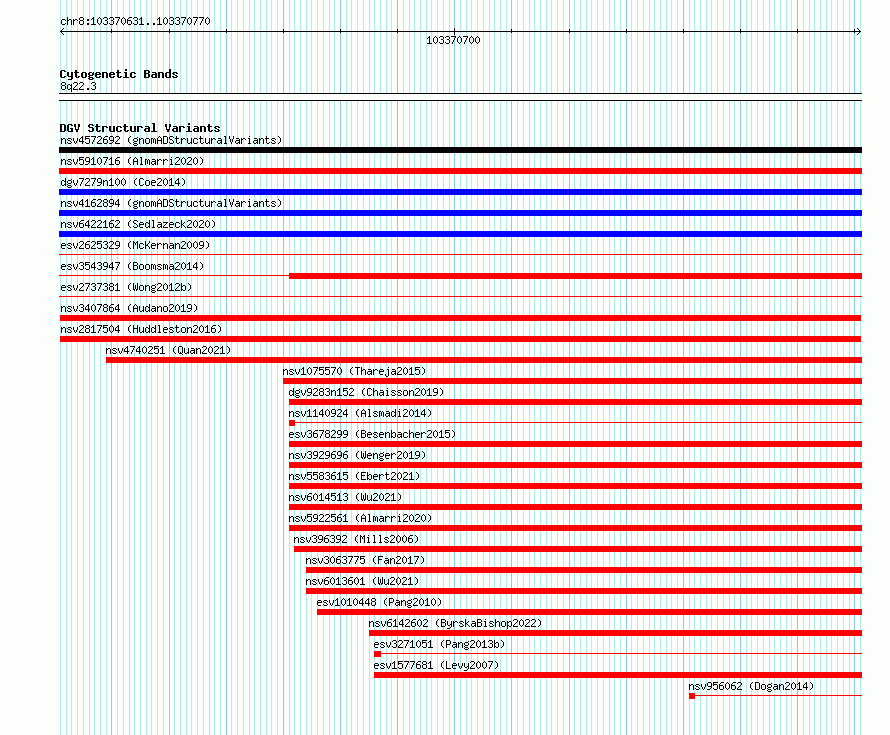Image resolution: width=890 pixels, height=735 pixels.
Task: Click the 103370700 ruler position label
Action: pos(453,40)
